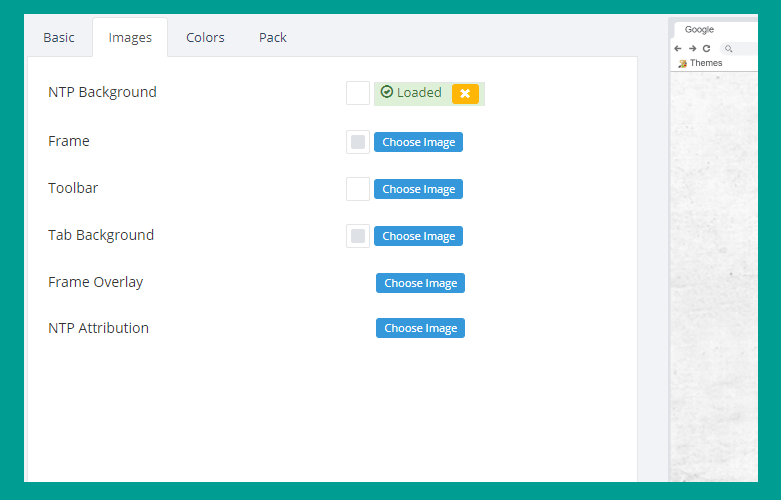Go to the Pack tab
781x500 pixels.
tap(272, 37)
